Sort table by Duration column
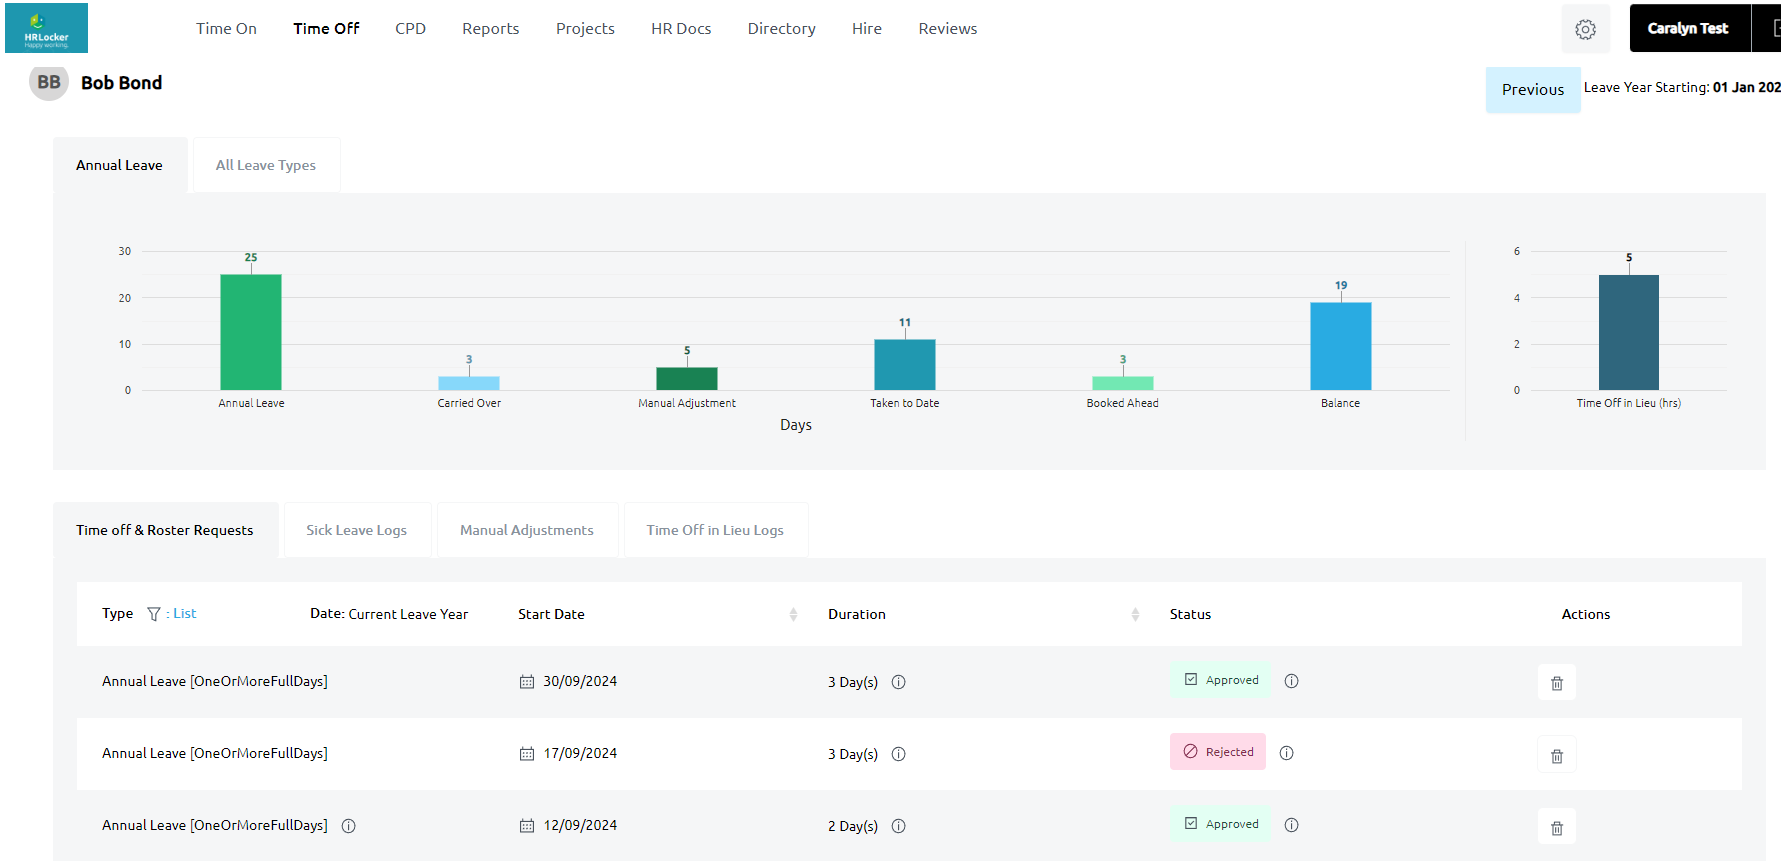Image resolution: width=1781 pixels, height=861 pixels. point(1135,614)
